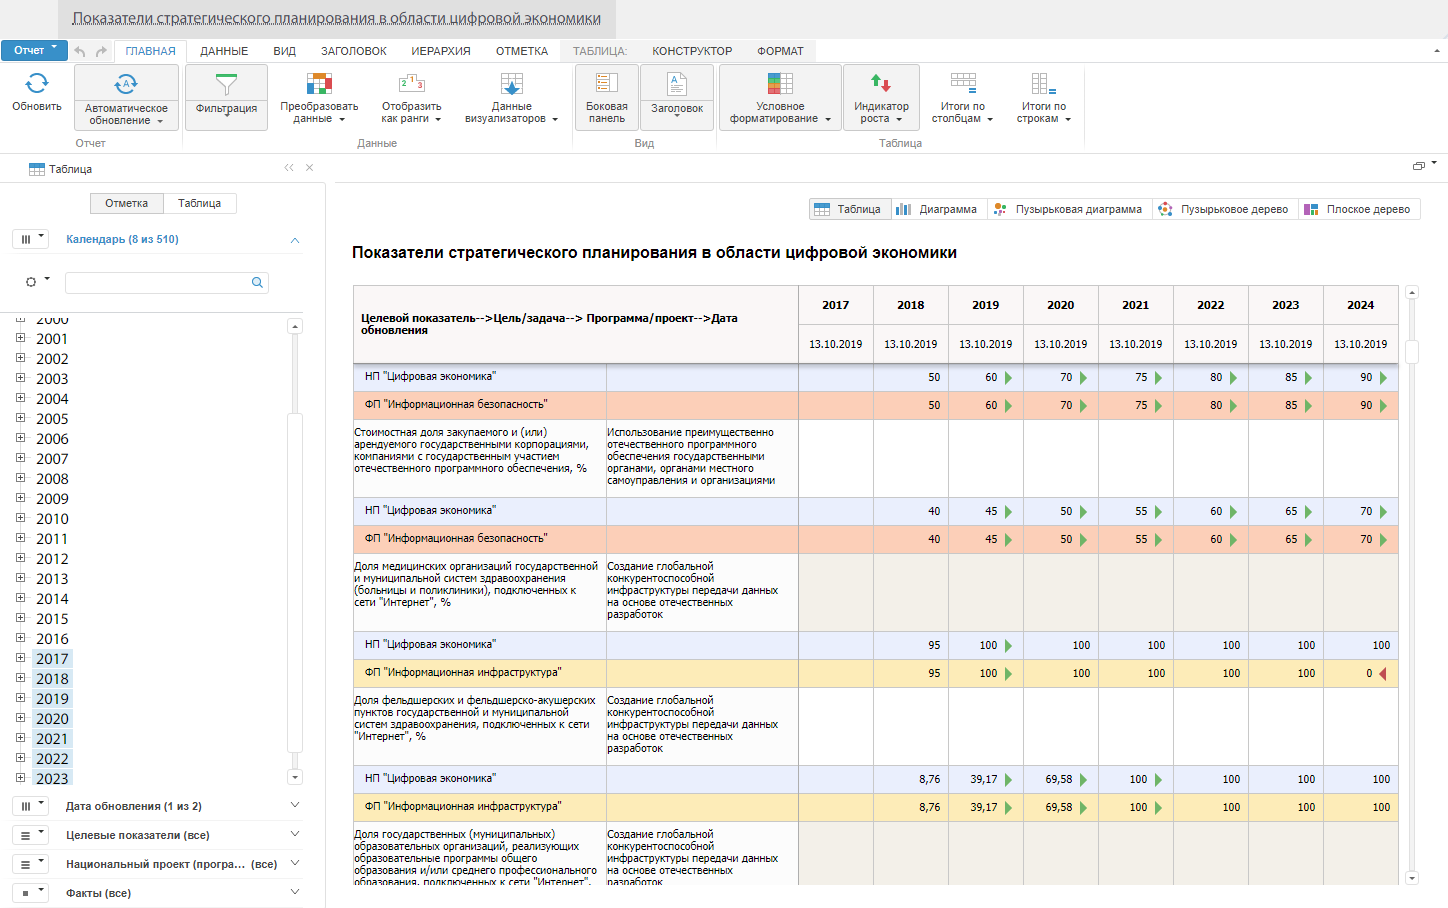Click the table scroll-down arrow

tap(1412, 878)
